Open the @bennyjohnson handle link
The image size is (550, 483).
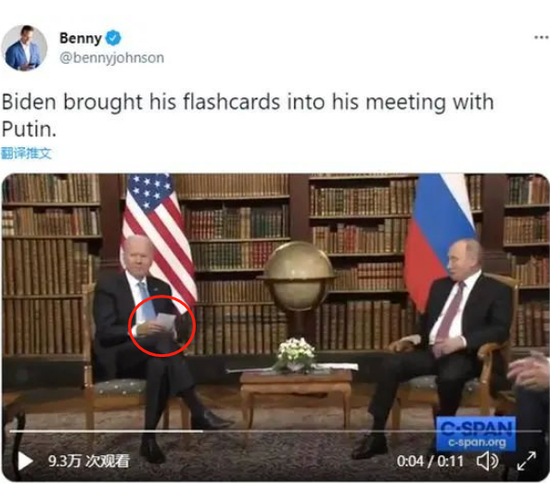pos(112,58)
